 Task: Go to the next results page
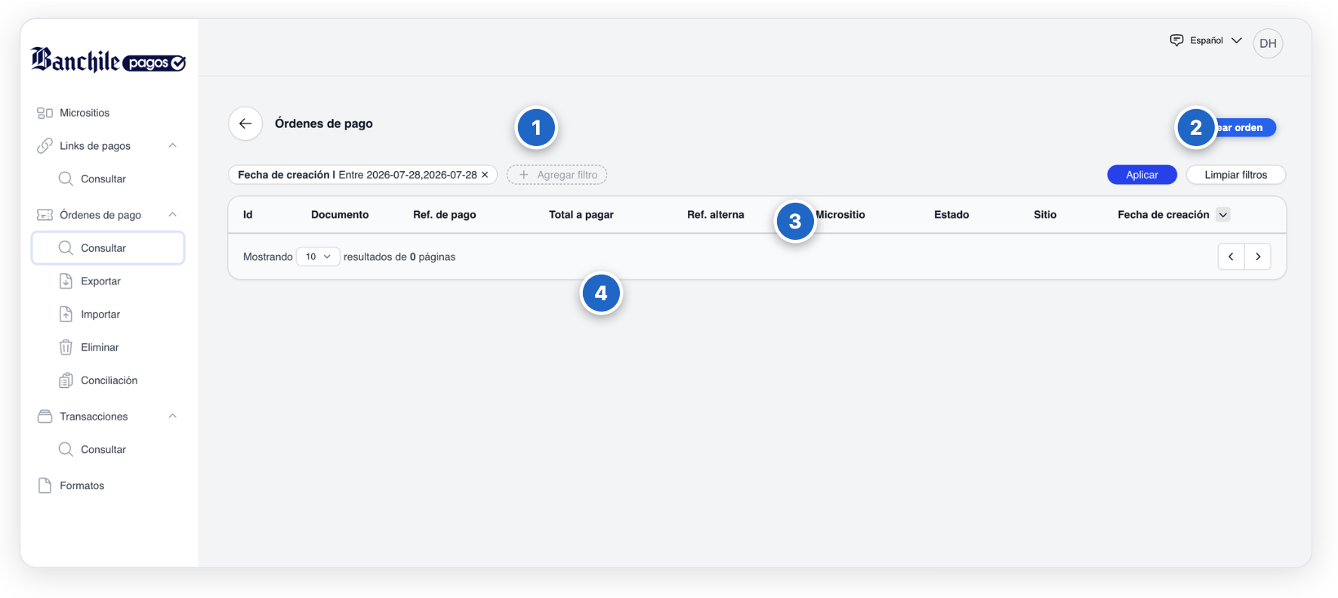point(1258,257)
